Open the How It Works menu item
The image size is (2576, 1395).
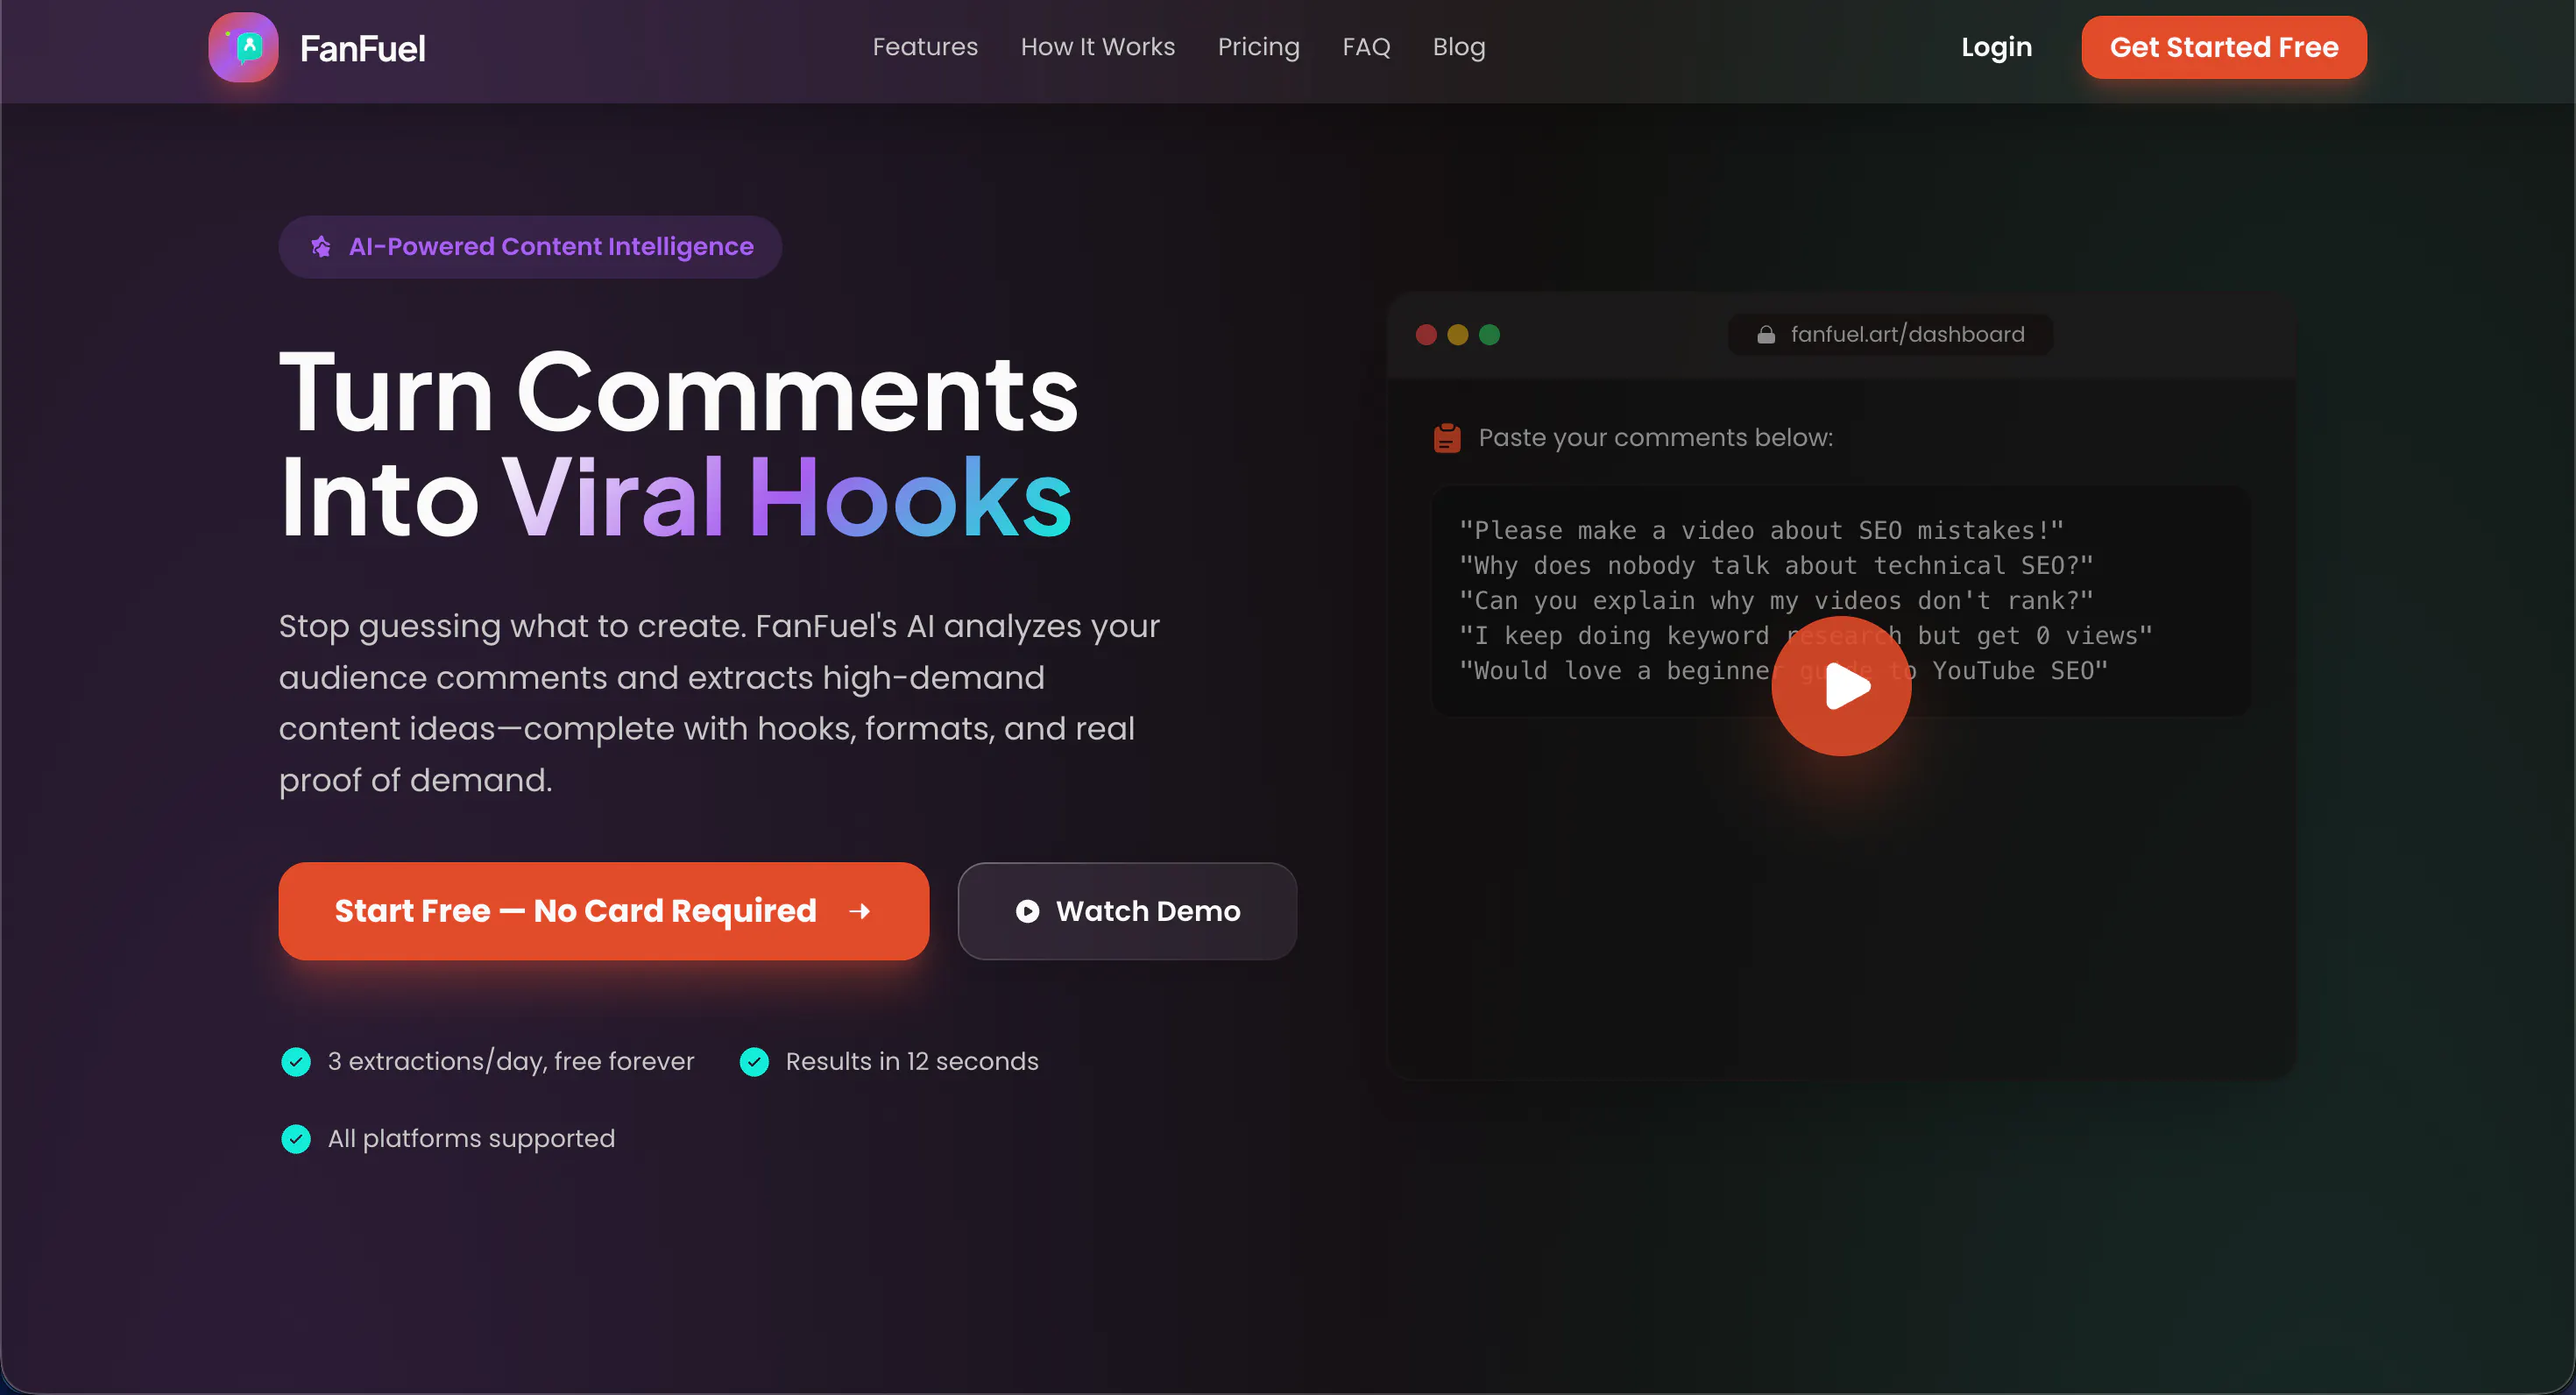pyautogui.click(x=1098, y=47)
